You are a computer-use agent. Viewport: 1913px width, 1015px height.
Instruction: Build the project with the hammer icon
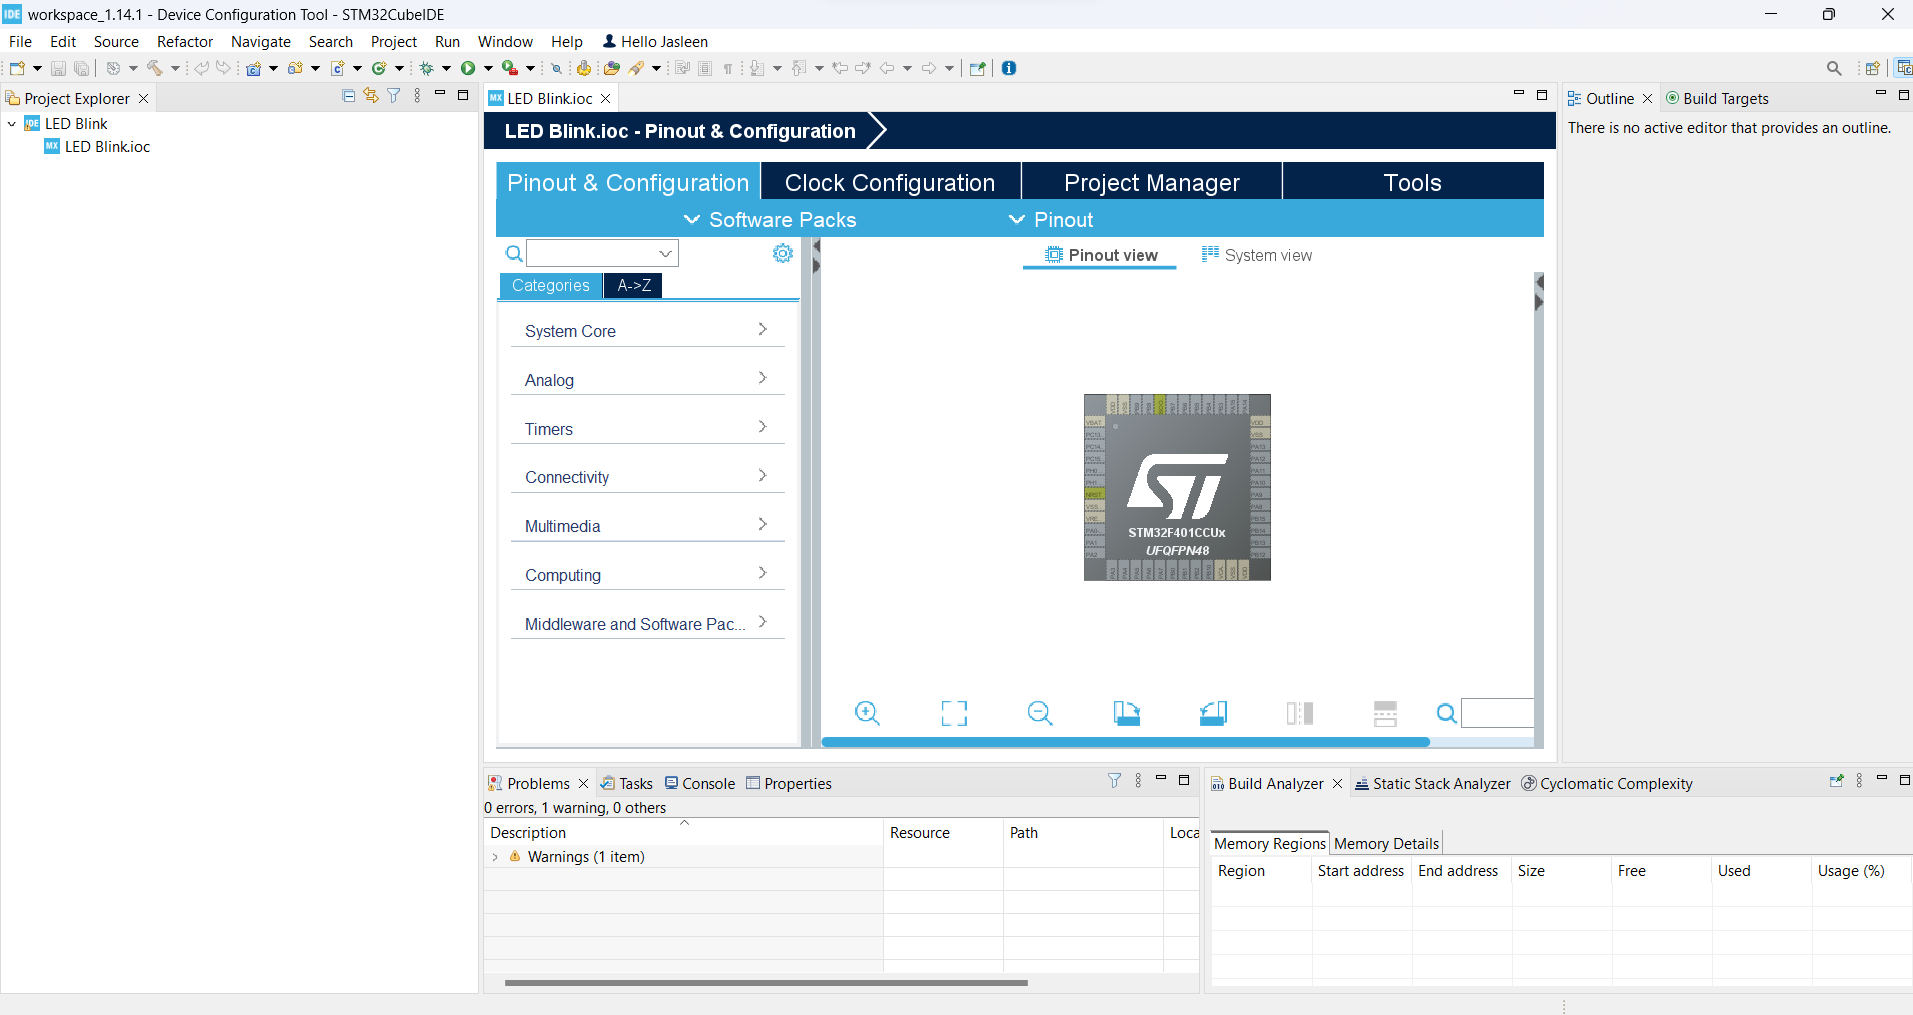coord(155,68)
